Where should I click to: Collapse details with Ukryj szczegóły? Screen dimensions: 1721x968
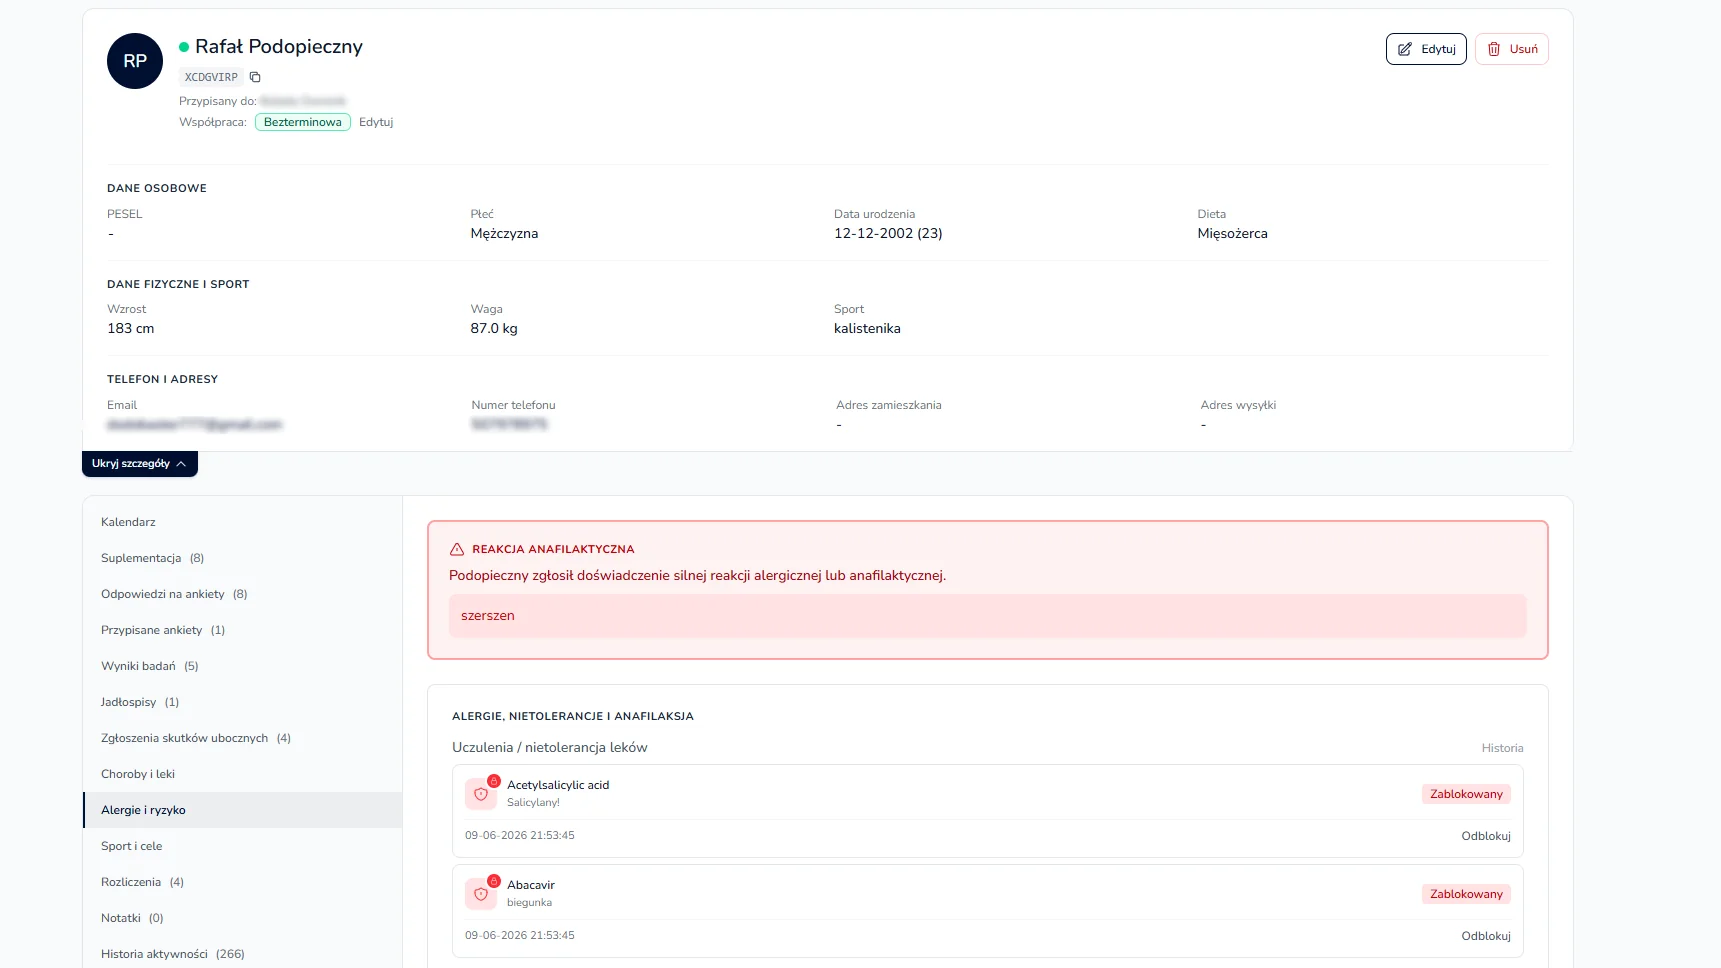[140, 464]
